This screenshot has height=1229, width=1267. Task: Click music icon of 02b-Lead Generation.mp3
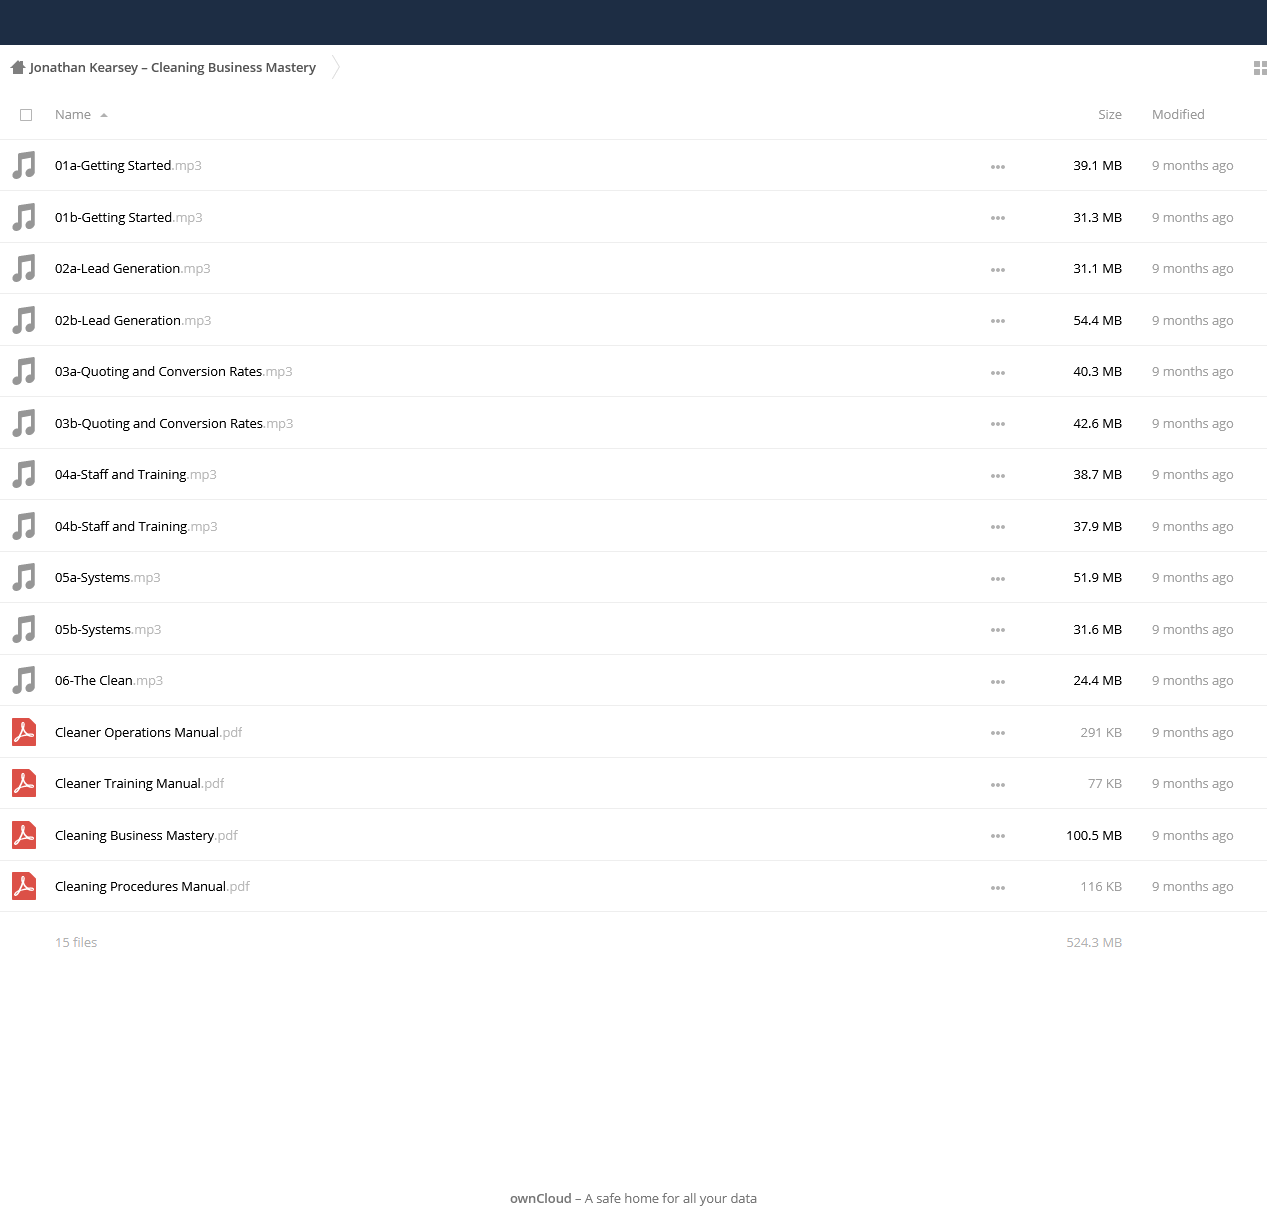pos(24,320)
